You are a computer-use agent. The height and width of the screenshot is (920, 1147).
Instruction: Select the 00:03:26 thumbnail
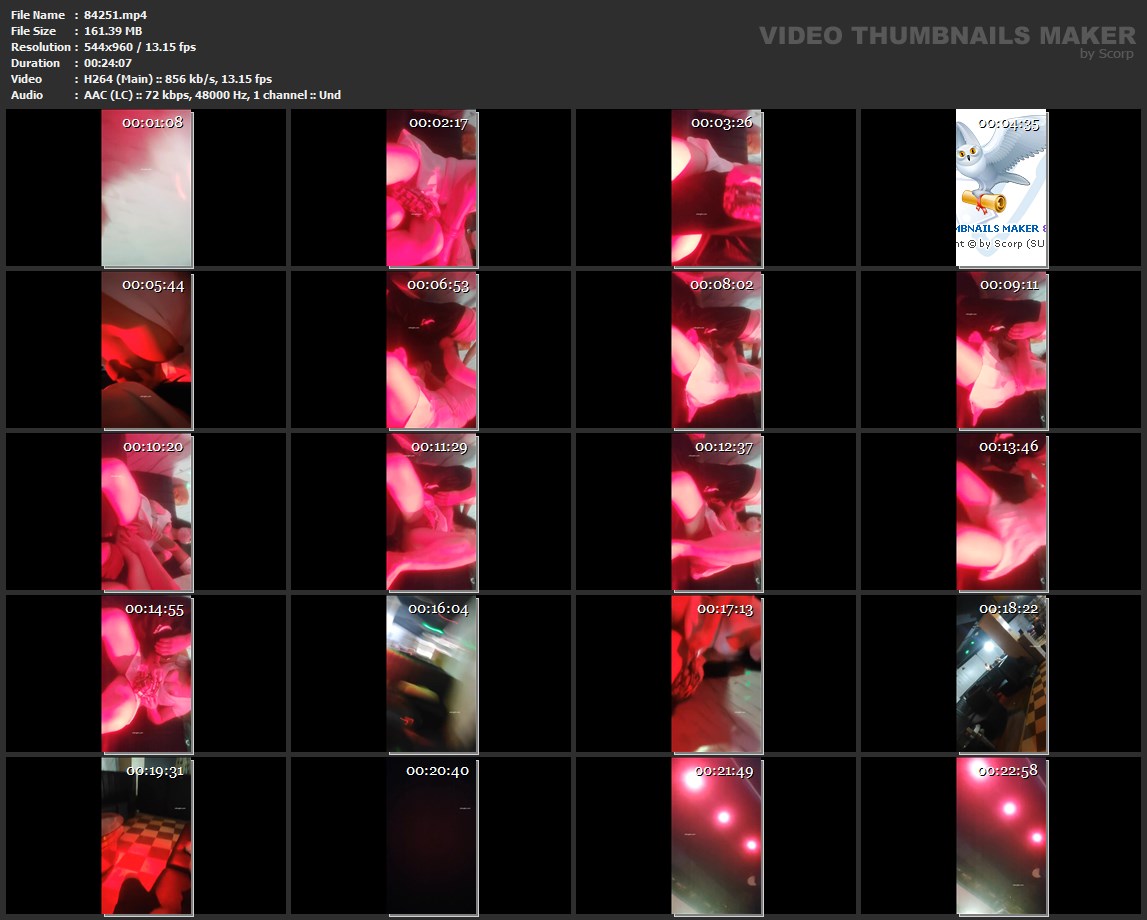pyautogui.click(x=716, y=188)
